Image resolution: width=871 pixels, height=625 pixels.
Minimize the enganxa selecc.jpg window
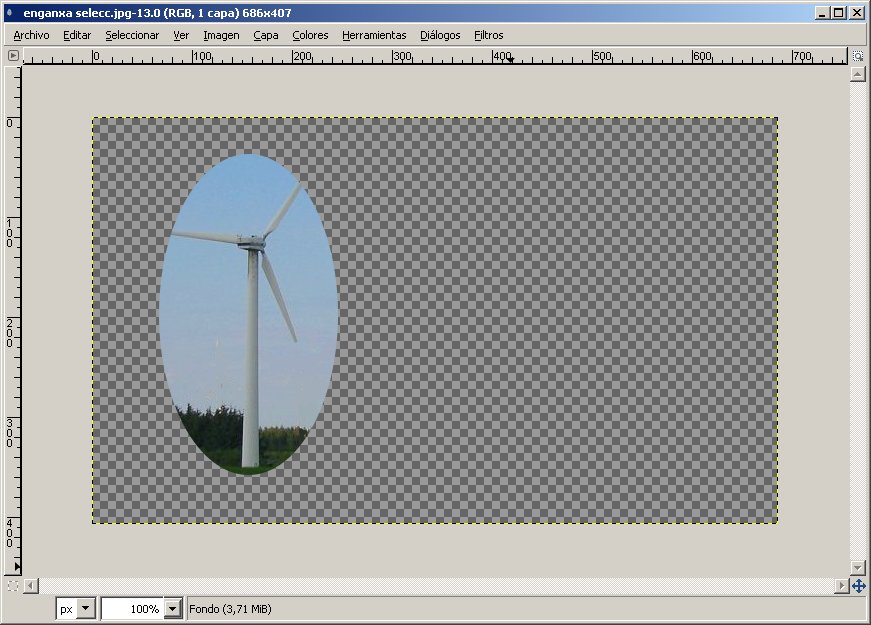822,13
